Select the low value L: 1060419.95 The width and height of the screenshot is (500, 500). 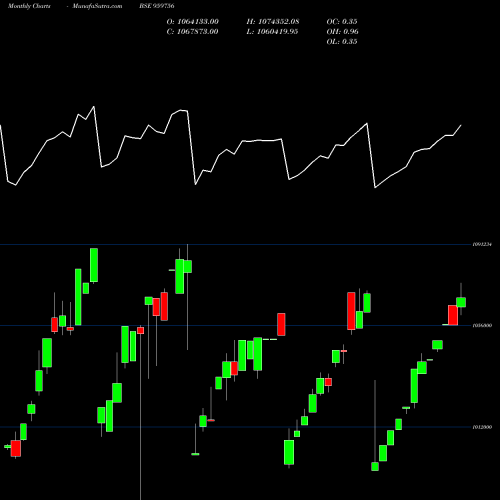[272, 32]
